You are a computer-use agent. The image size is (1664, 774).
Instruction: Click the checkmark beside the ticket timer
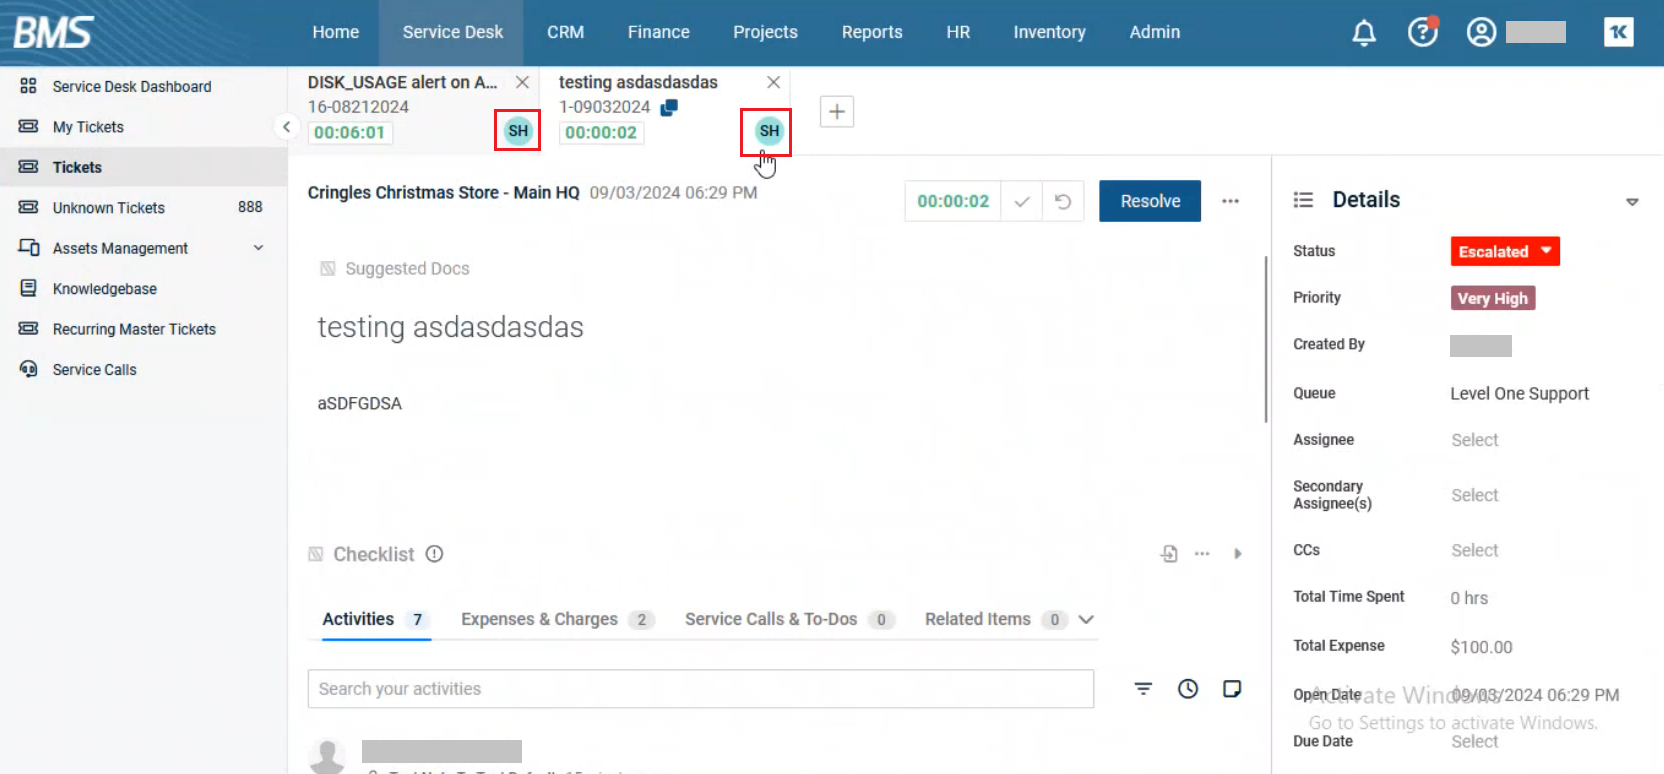(1021, 202)
